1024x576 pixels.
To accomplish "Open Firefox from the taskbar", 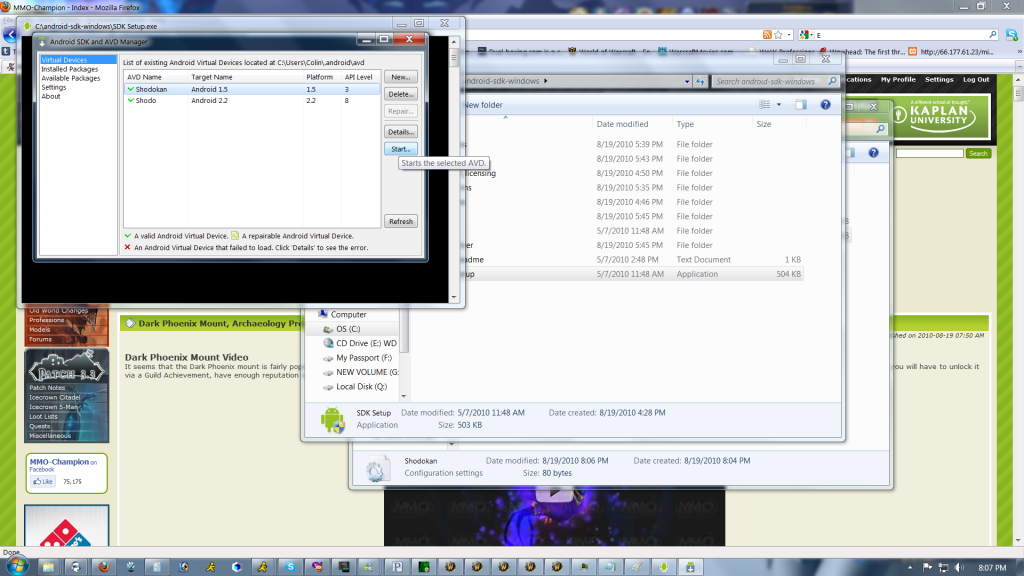I will [x=103, y=567].
